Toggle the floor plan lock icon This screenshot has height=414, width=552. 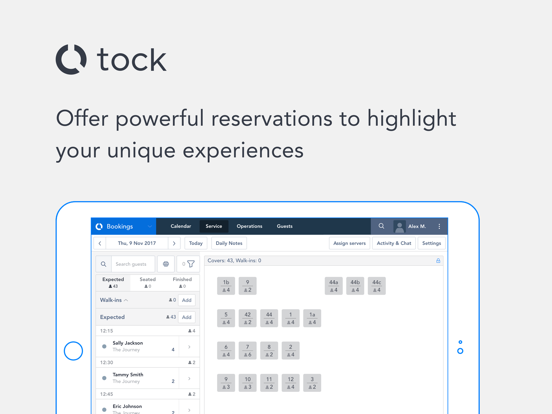[438, 261]
